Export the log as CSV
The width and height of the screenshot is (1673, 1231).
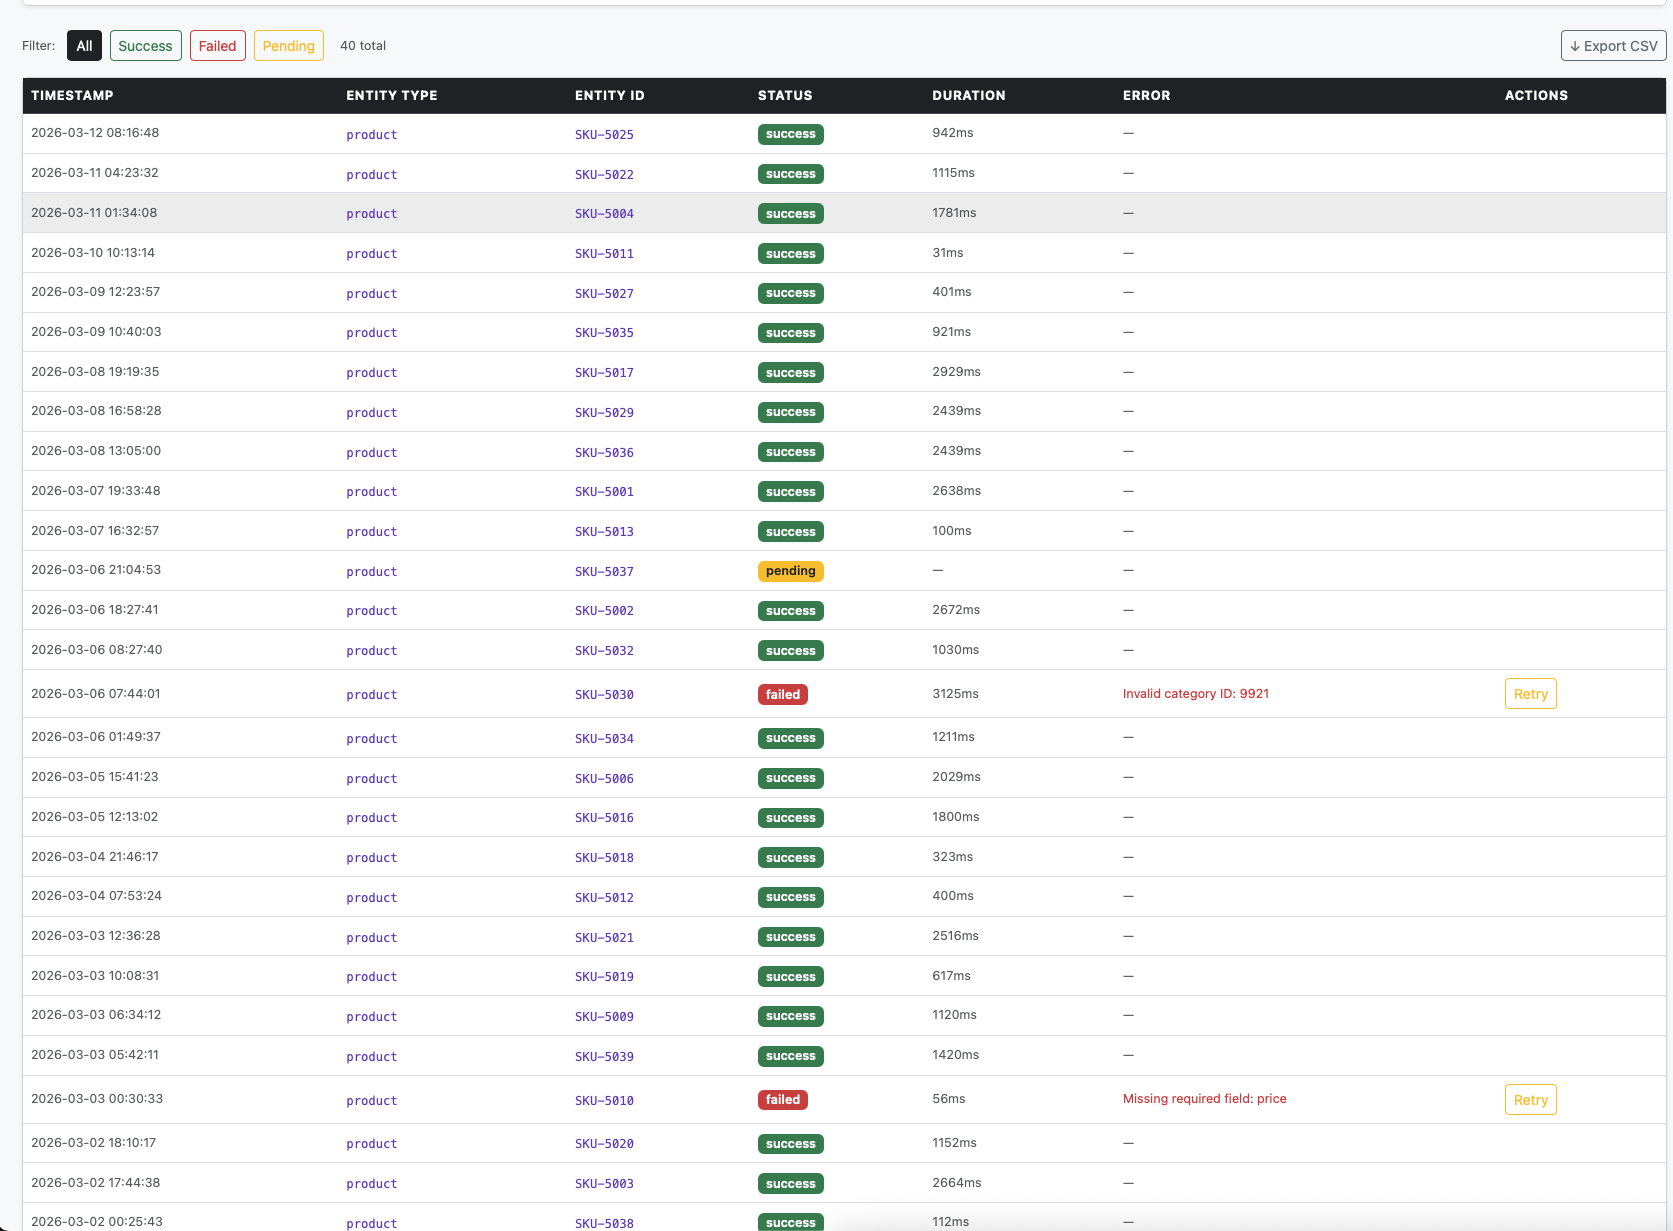pyautogui.click(x=1613, y=45)
